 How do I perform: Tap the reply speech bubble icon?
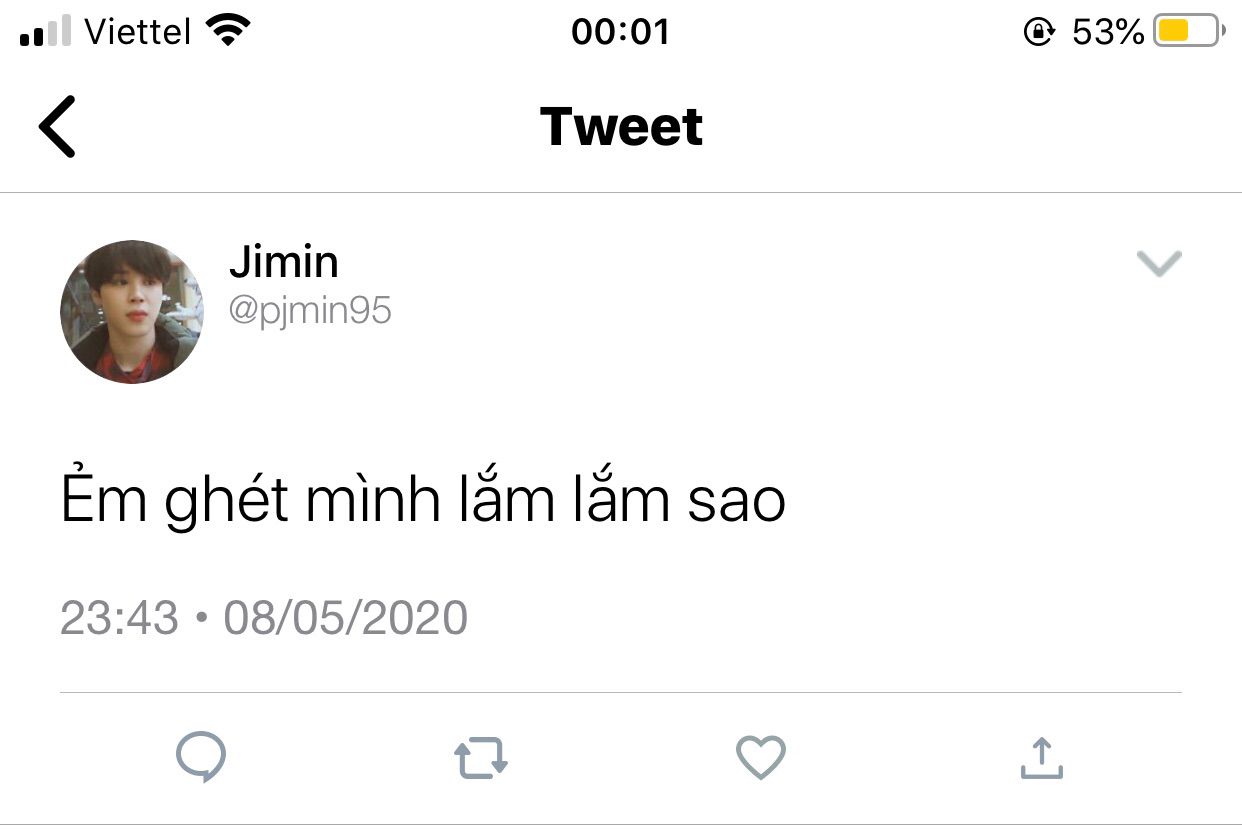point(200,757)
